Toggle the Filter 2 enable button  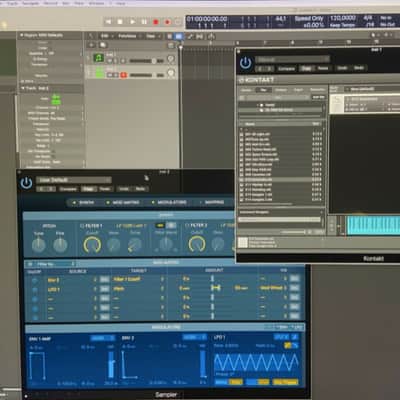click(x=187, y=226)
